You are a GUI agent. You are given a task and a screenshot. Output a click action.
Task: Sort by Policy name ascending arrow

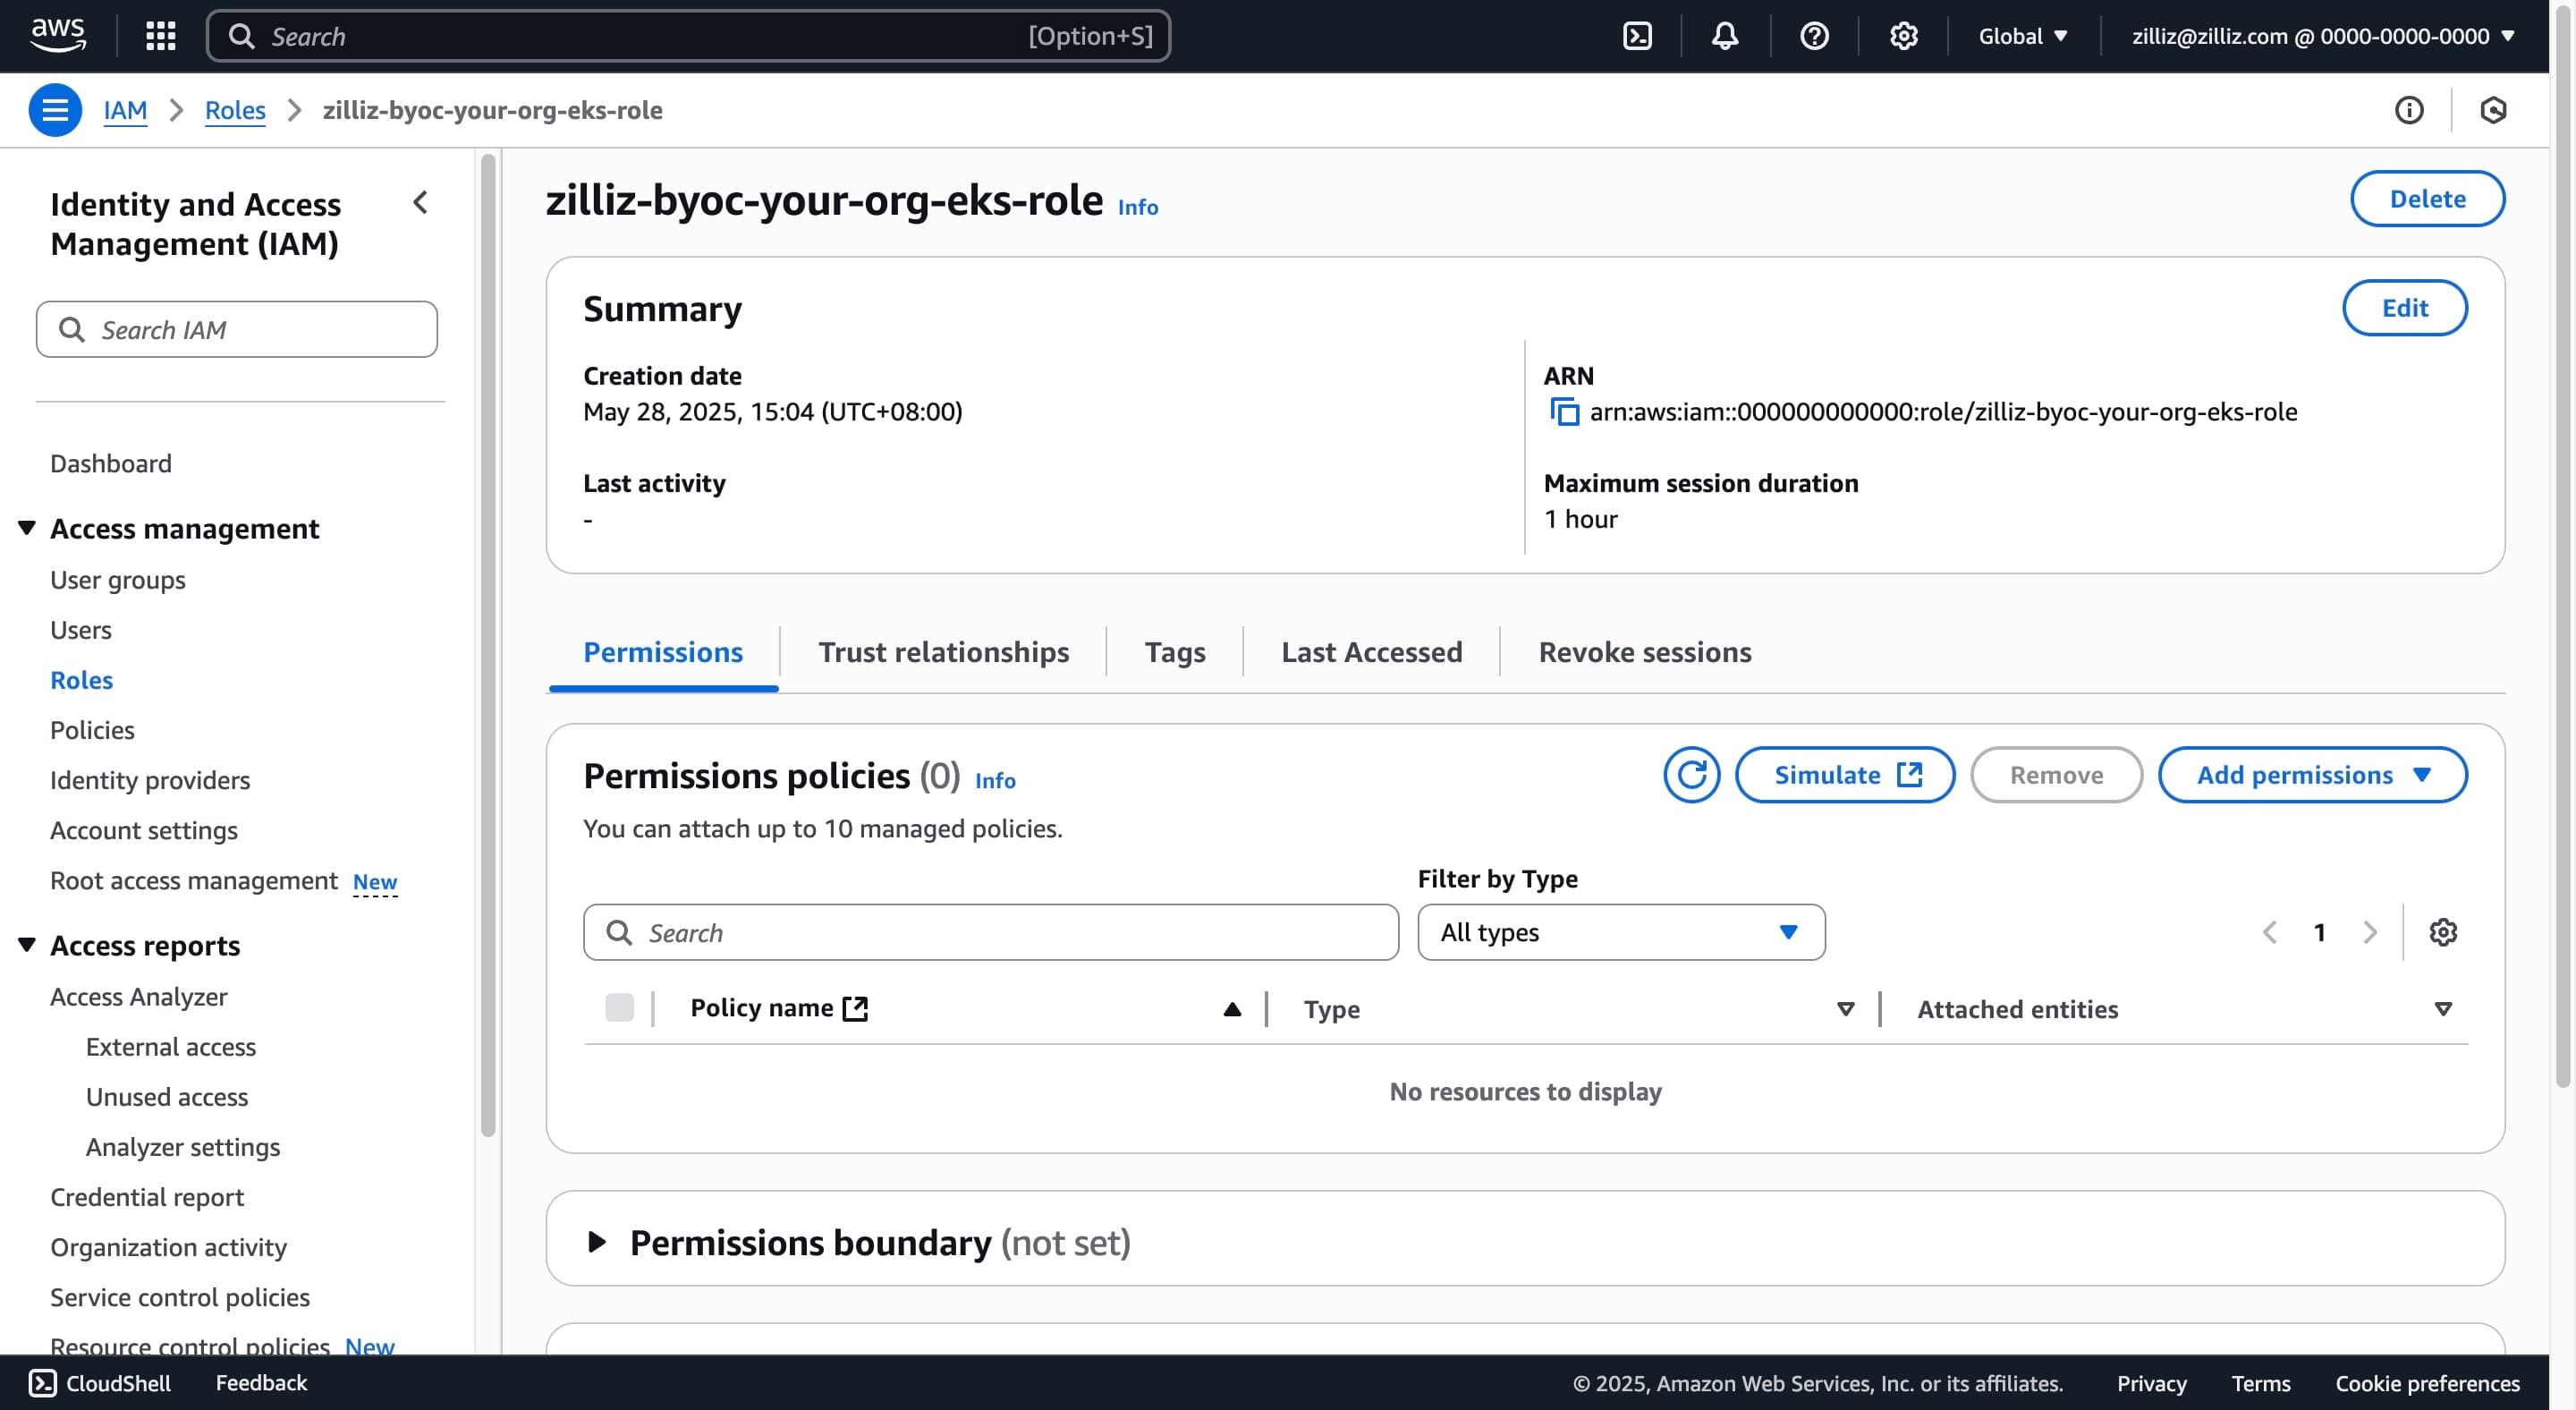1232,1009
